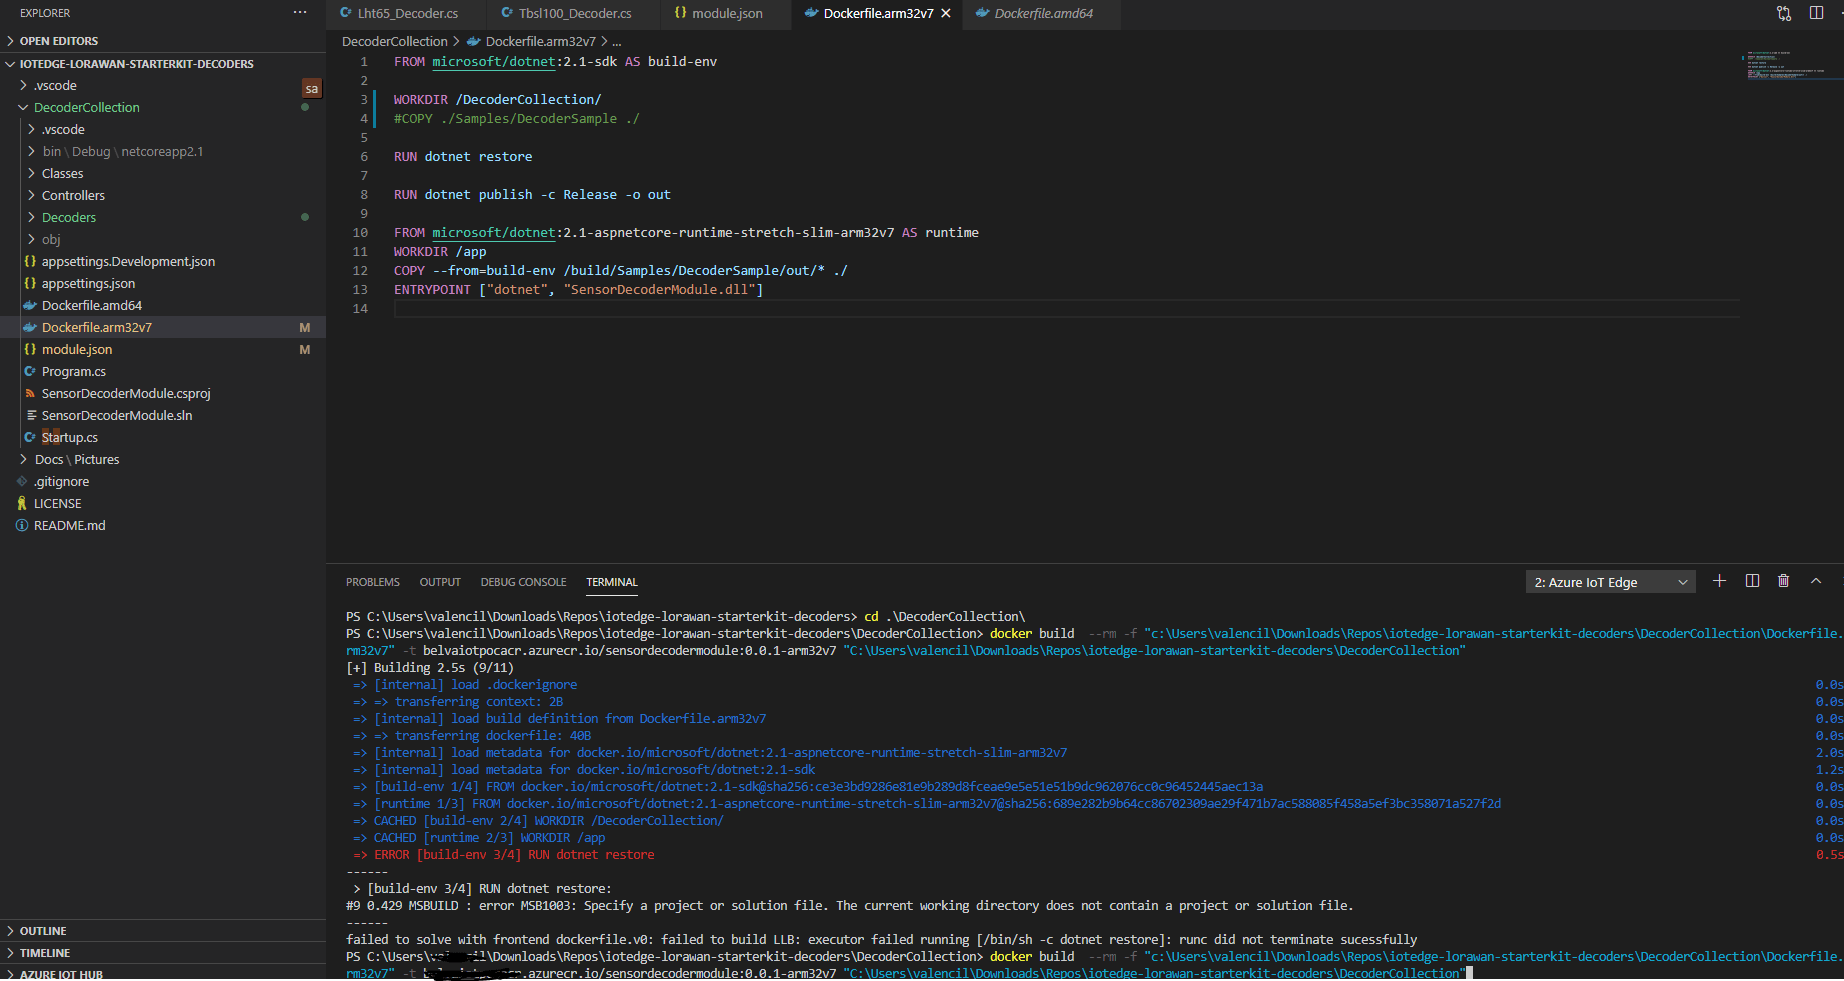Image resolution: width=1844 pixels, height=981 pixels.
Task: Place cursor on empty line 14
Action: point(1067,308)
